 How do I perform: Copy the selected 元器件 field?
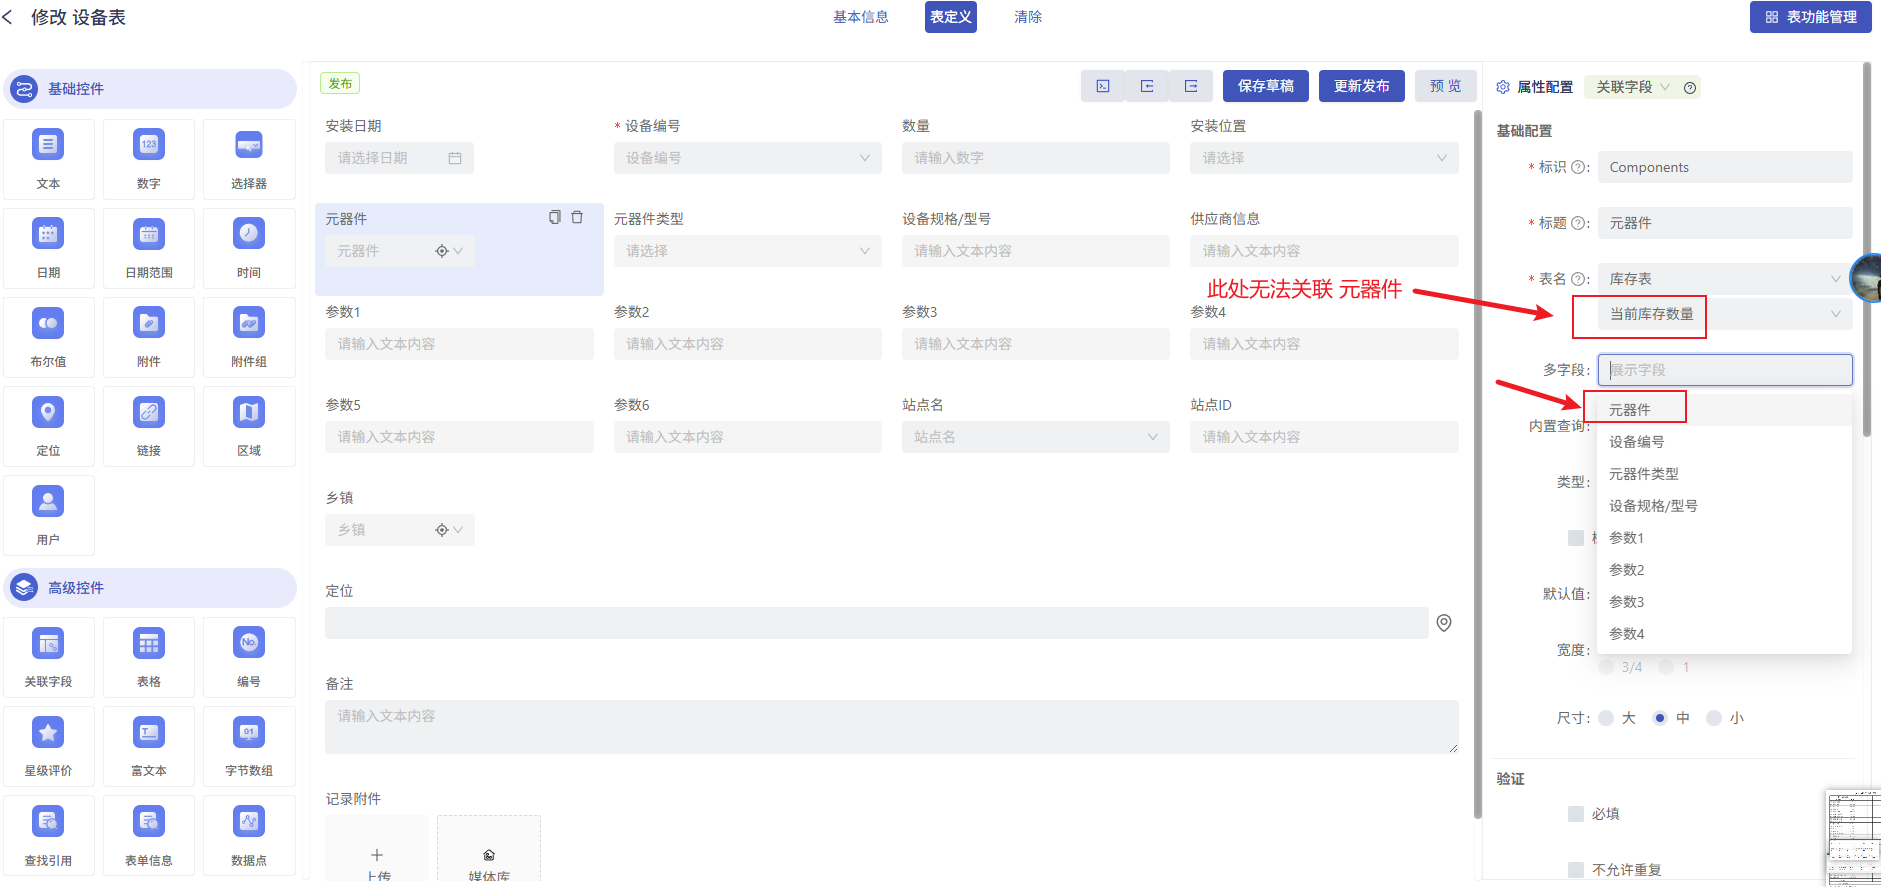pyautogui.click(x=555, y=217)
